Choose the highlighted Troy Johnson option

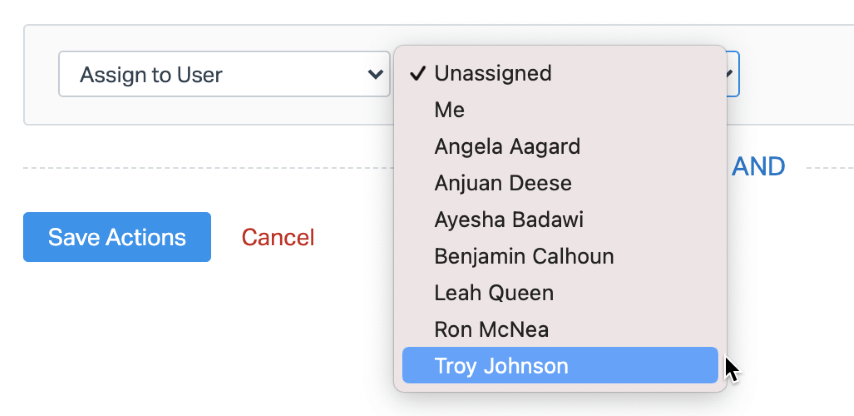pyautogui.click(x=501, y=366)
